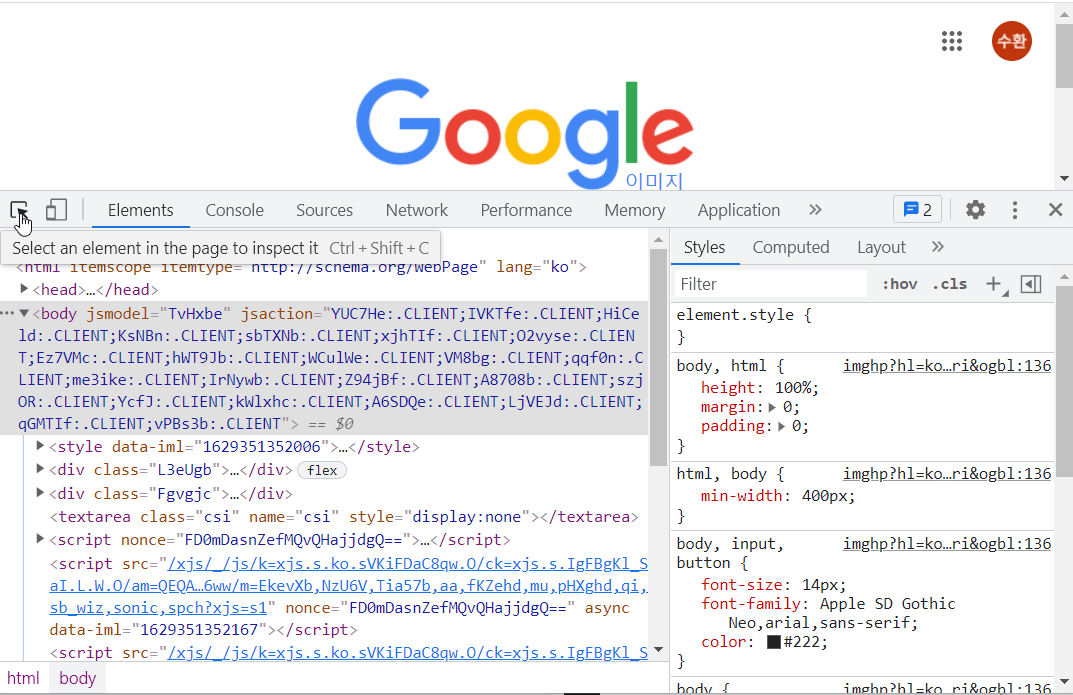Image resolution: width=1073 pixels, height=695 pixels.
Task: Select body in the breadcrumb bar
Action: coord(77,678)
